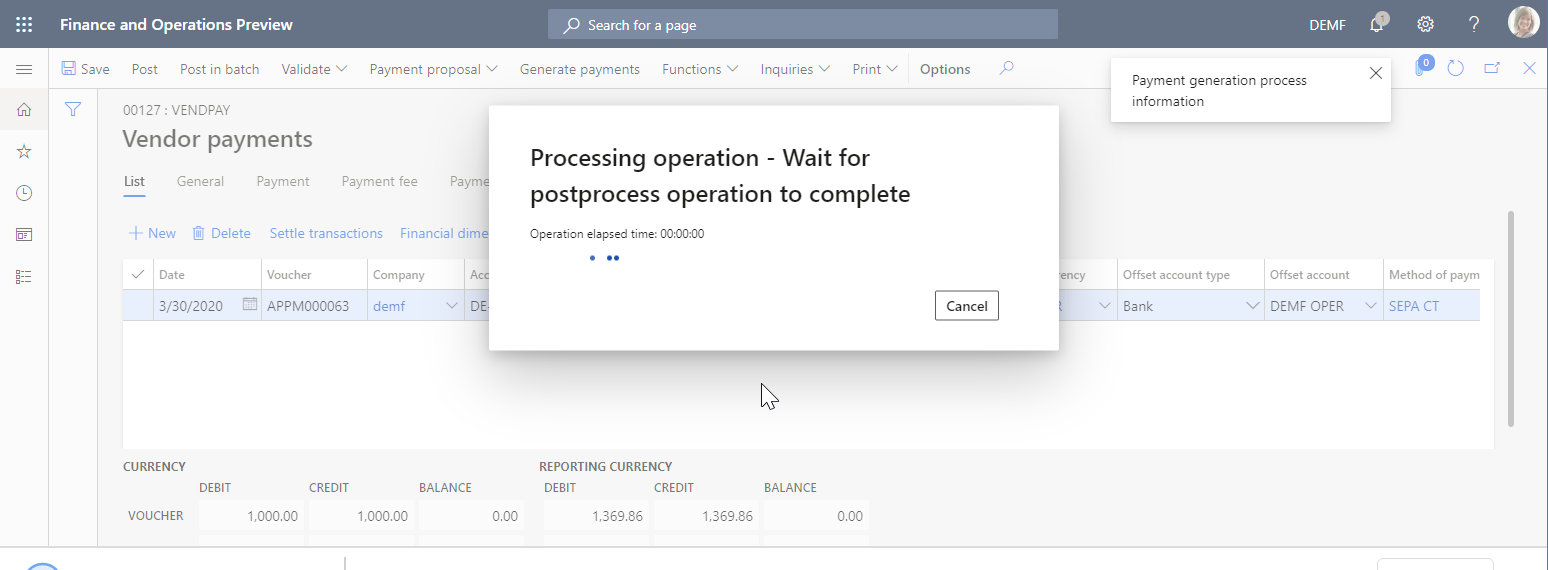Cancel the processing operation dialog

click(966, 306)
